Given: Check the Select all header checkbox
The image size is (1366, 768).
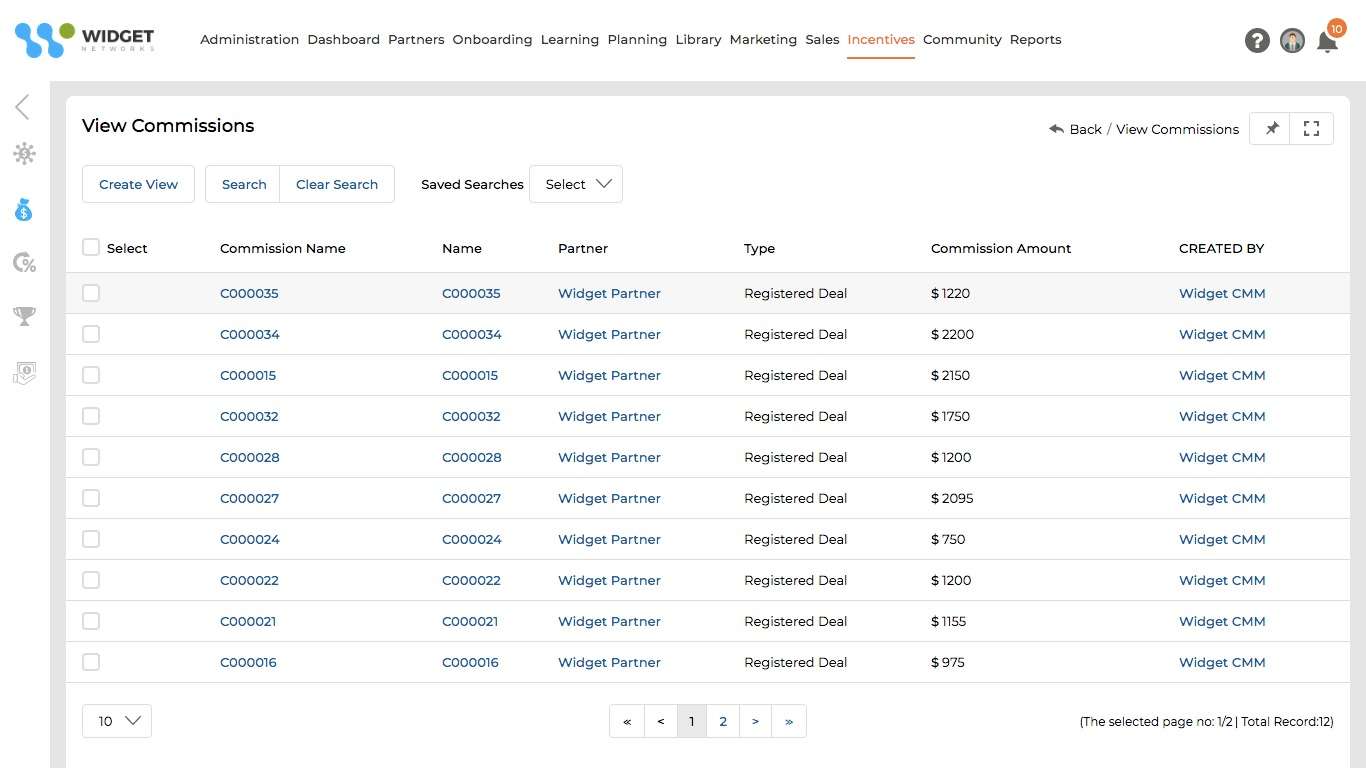Looking at the screenshot, I should [x=91, y=248].
